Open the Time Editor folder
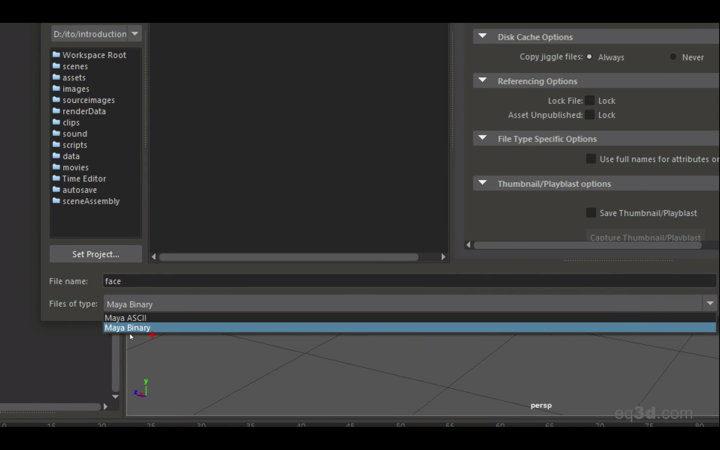This screenshot has height=450, width=720. [x=84, y=179]
